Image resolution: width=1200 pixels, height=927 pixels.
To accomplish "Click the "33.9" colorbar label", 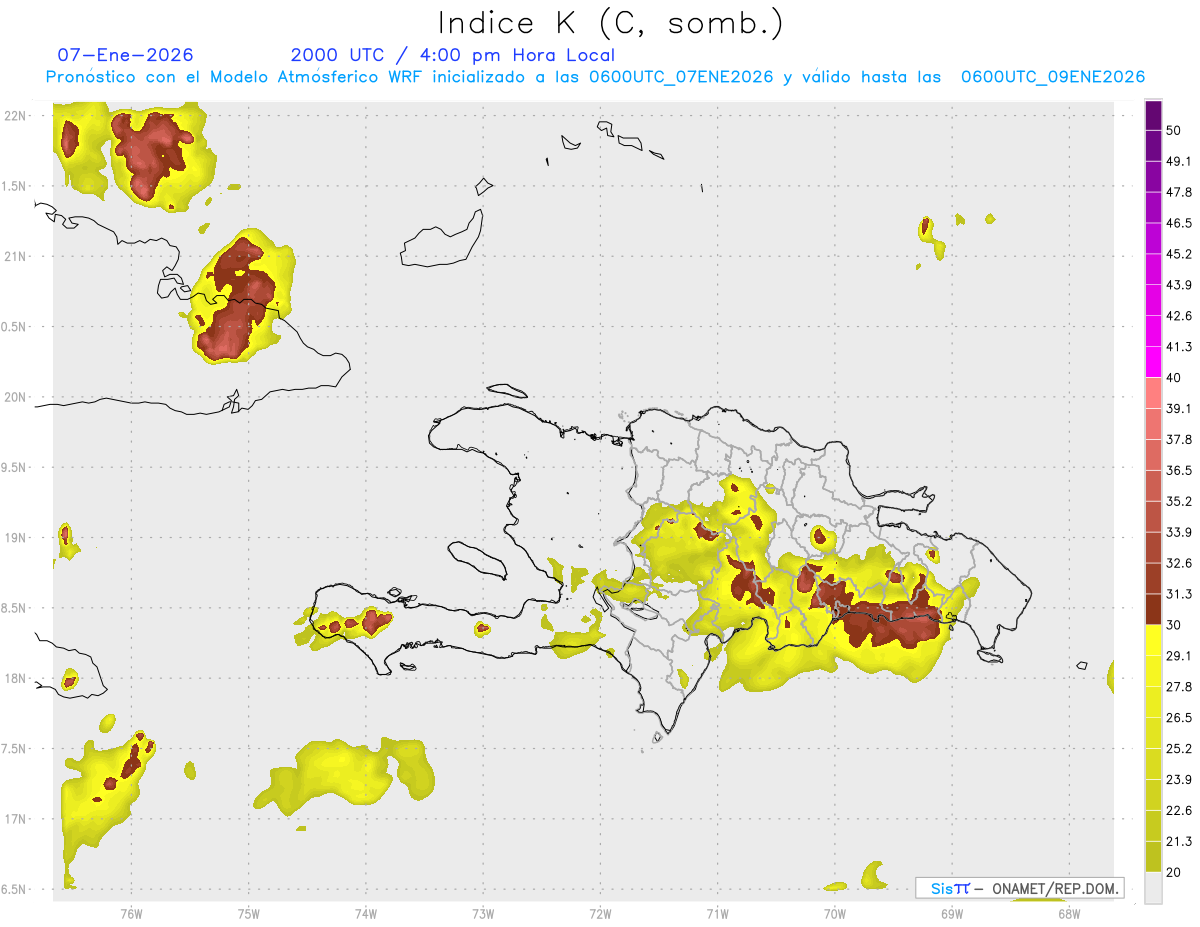I will (x=1179, y=532).
